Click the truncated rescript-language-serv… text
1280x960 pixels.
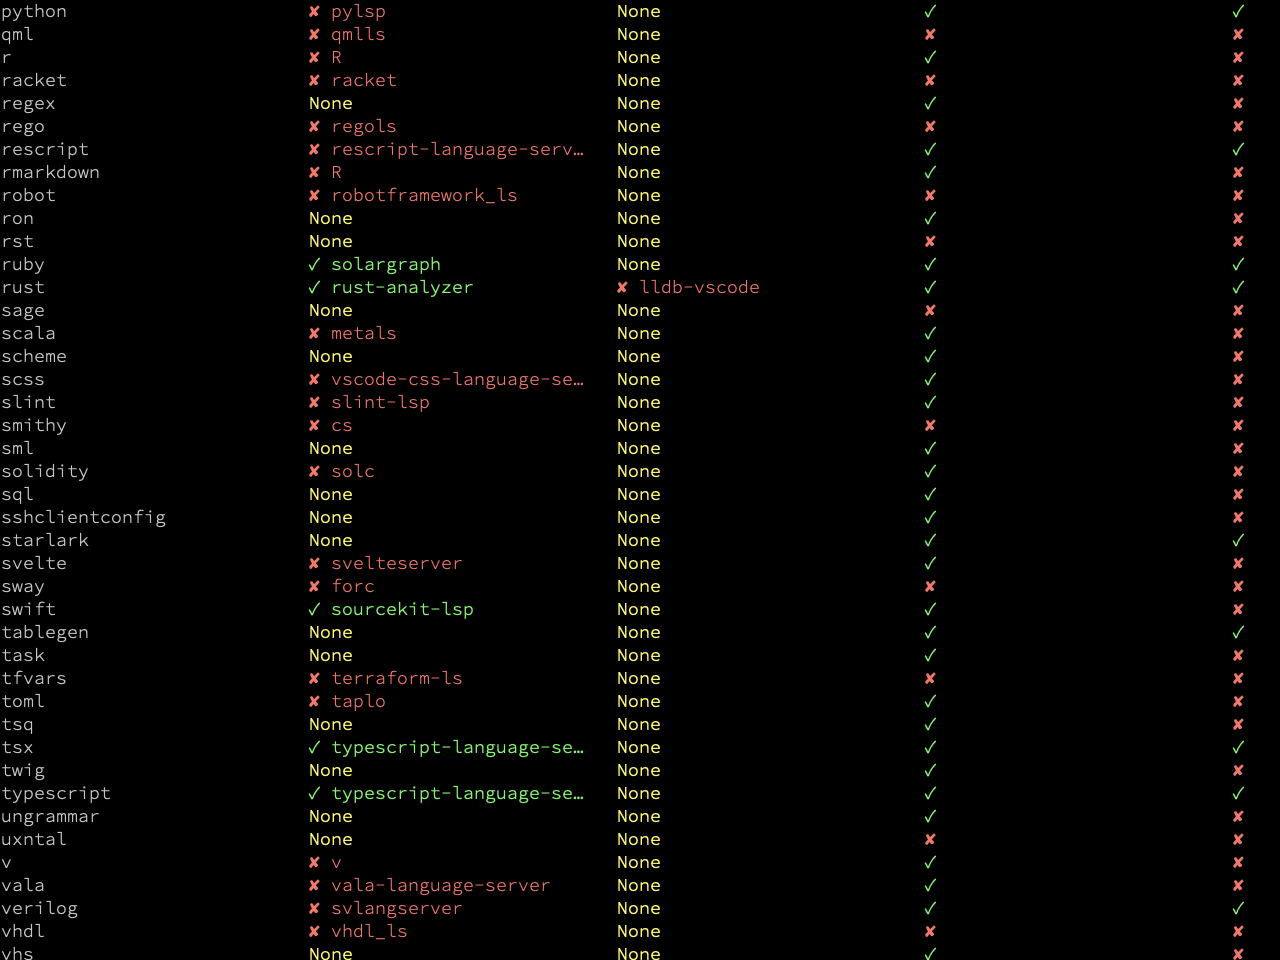[x=457, y=149]
